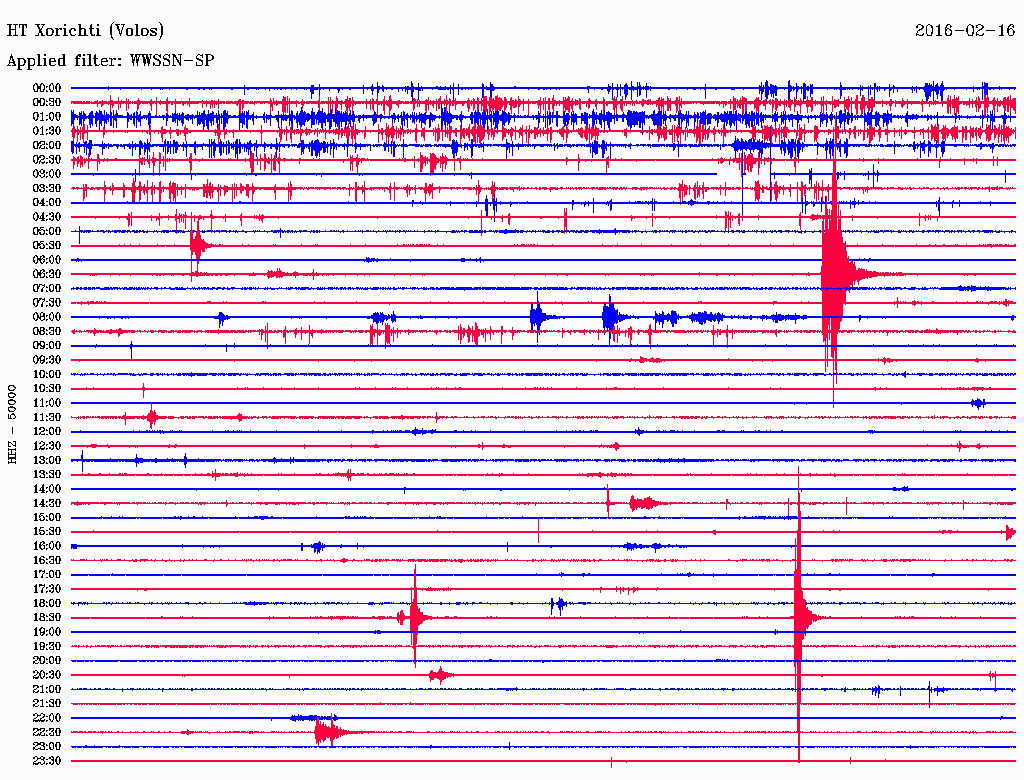1024x780 pixels.
Task: Click the 10:00 time label
Action: click(x=47, y=374)
